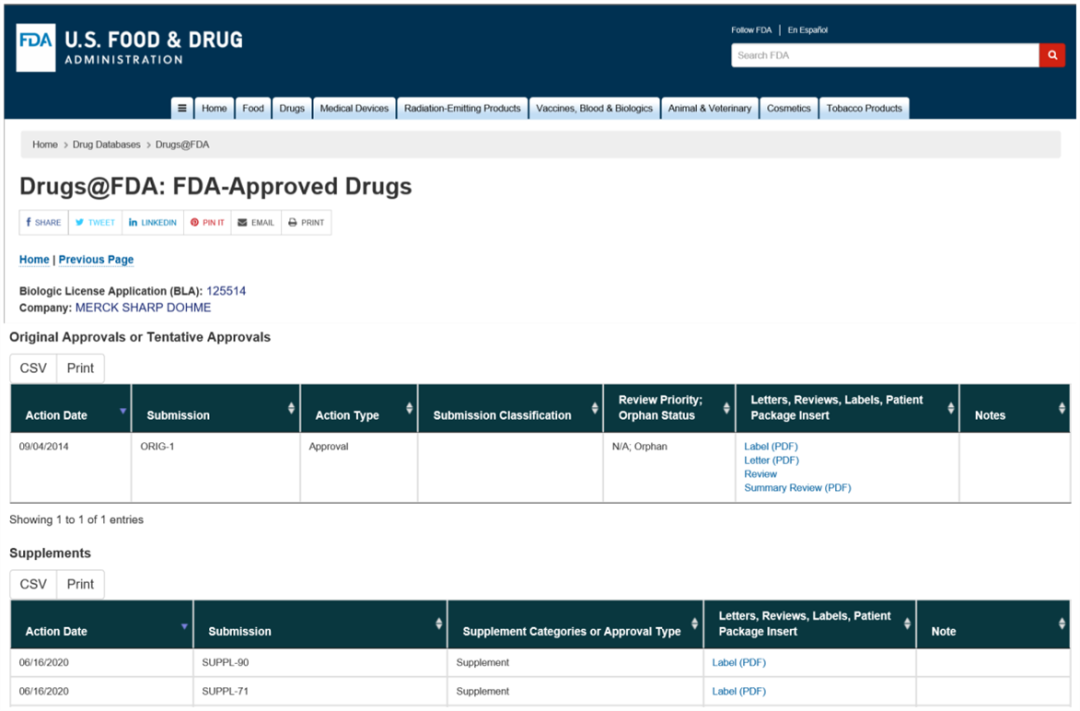The image size is (1080, 711).
Task: Export Original Approvals as CSV
Action: point(33,369)
